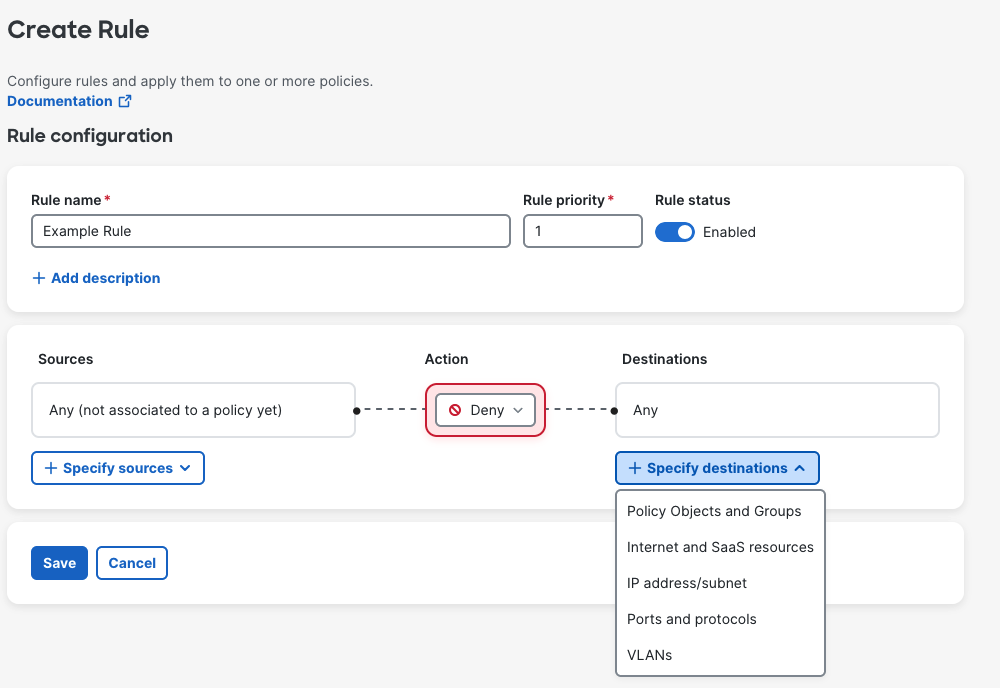Image resolution: width=1000 pixels, height=688 pixels.
Task: Open the Deny action dropdown
Action: pos(486,410)
